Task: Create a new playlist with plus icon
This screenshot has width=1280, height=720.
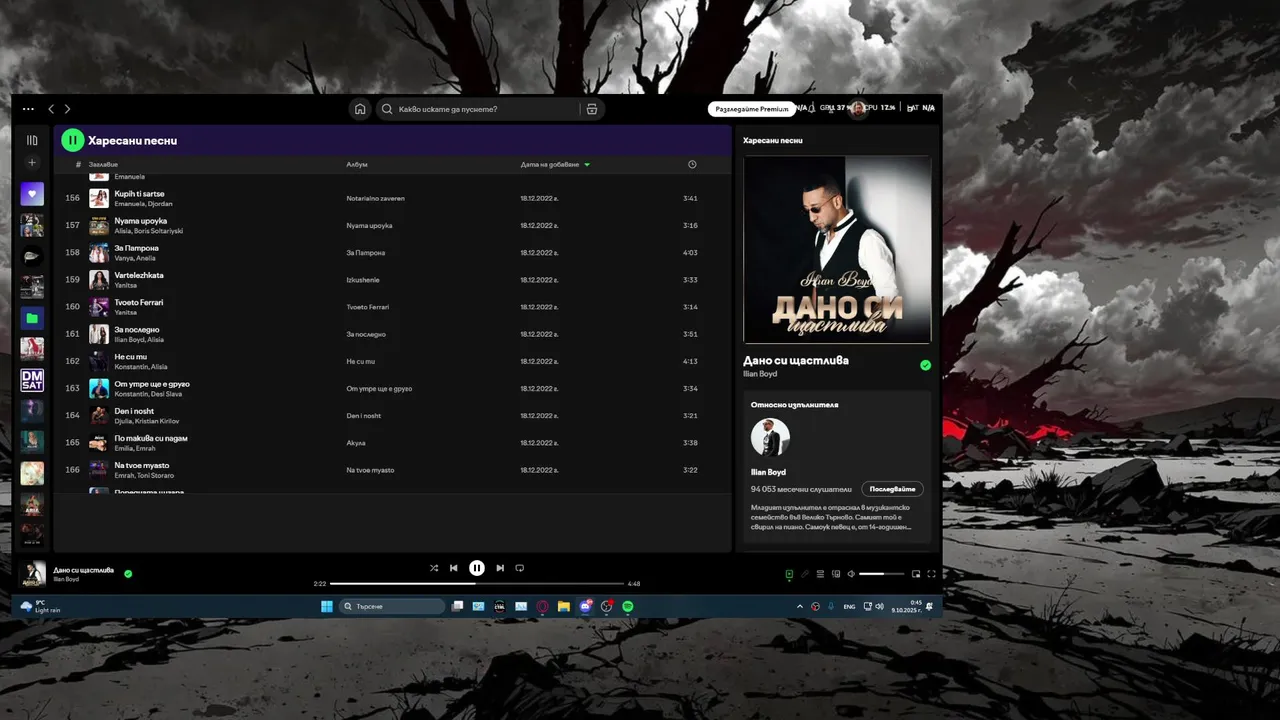Action: pos(32,162)
